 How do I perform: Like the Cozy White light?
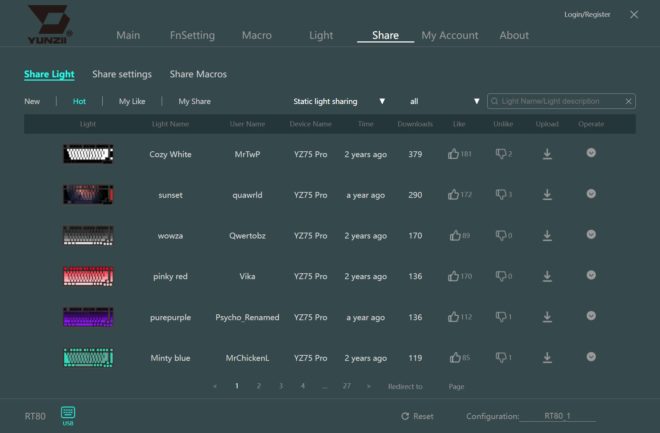pos(453,154)
